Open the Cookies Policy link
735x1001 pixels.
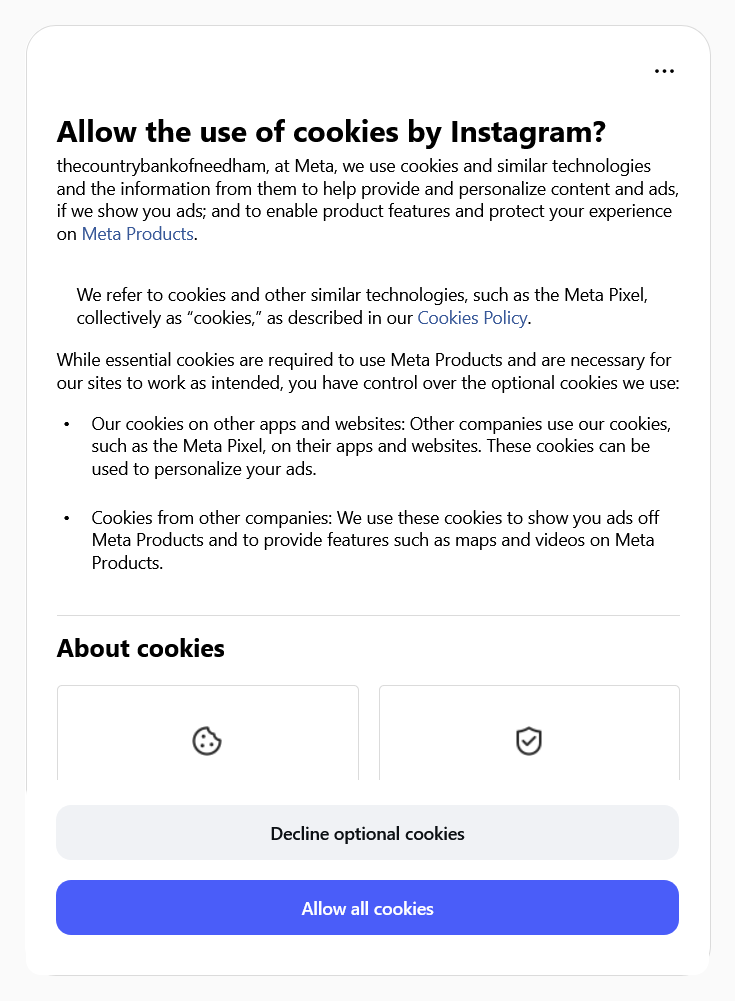click(472, 318)
